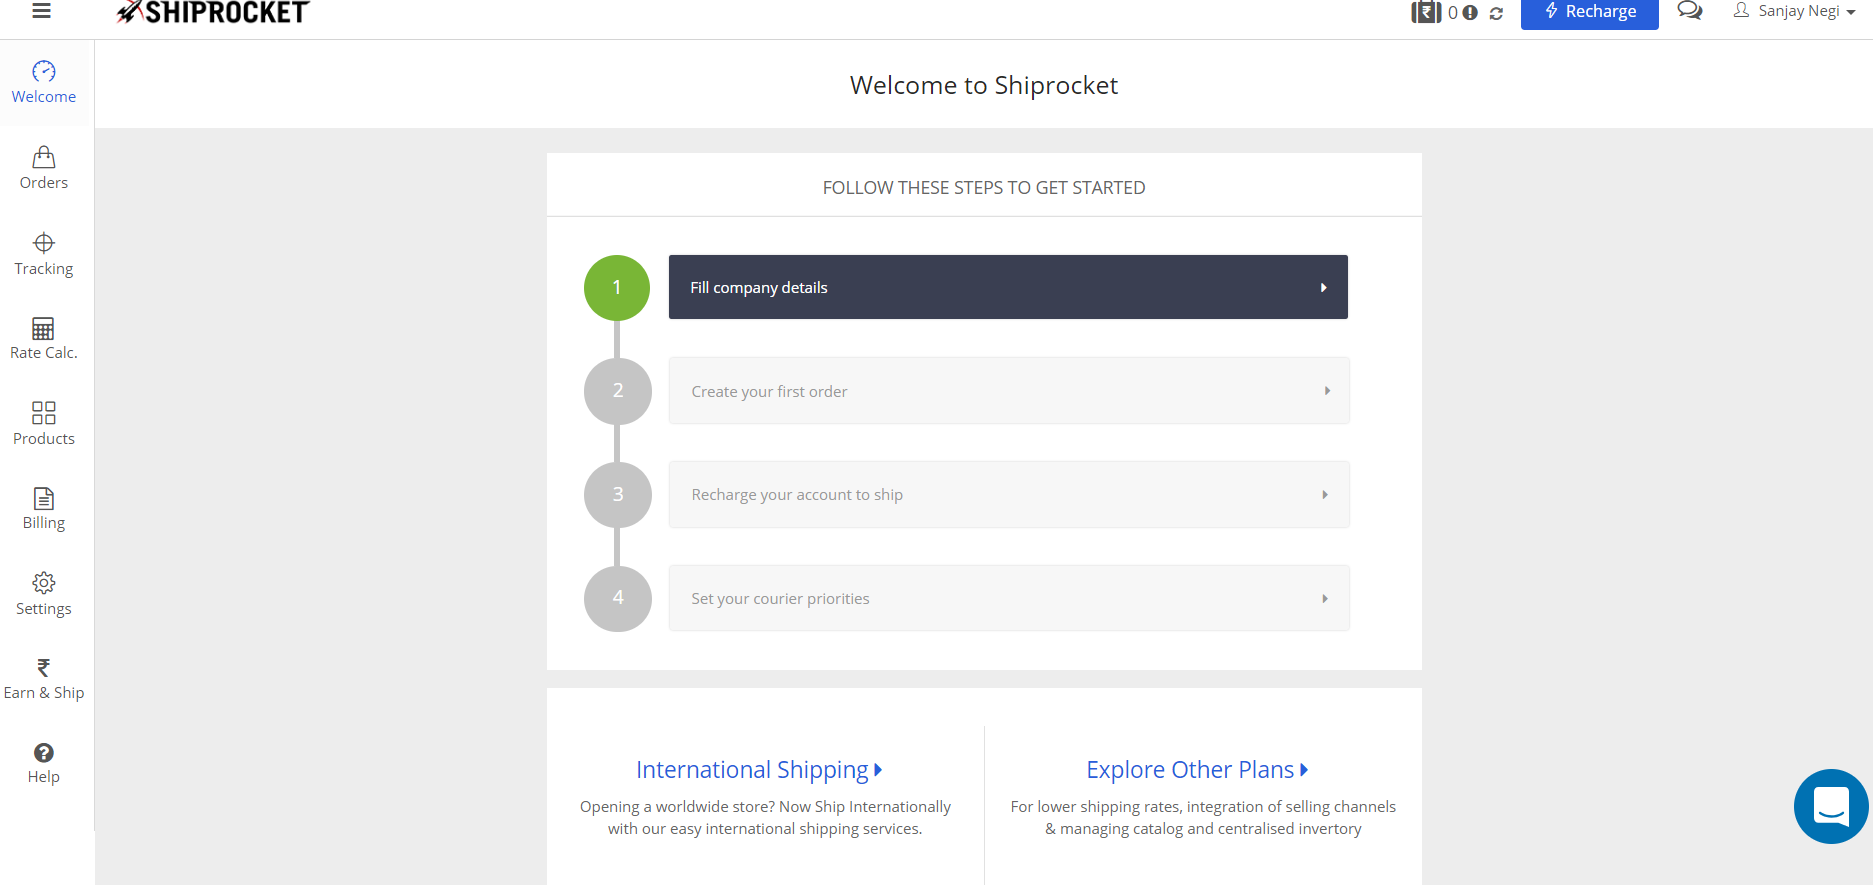Open the hamburger menu at top left
The image size is (1873, 885).
(41, 12)
